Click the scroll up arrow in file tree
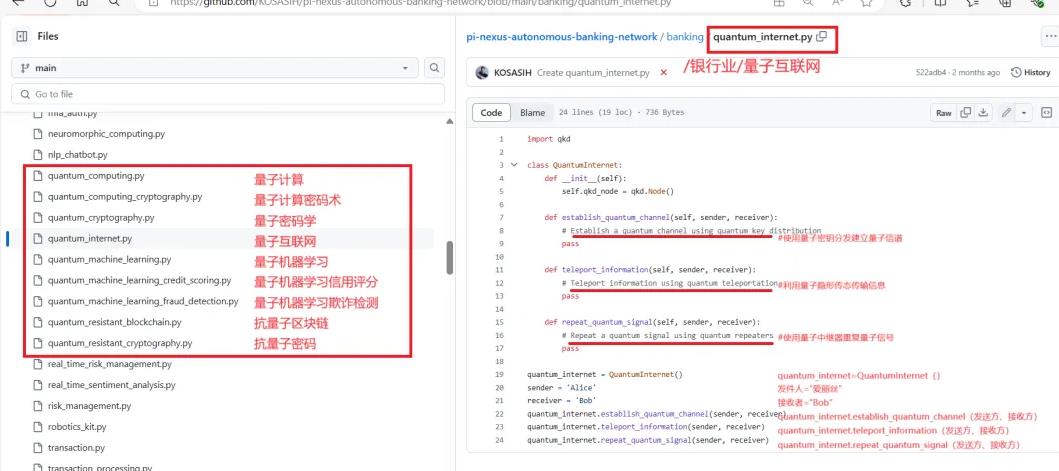This screenshot has width=1059, height=471. click(x=450, y=122)
